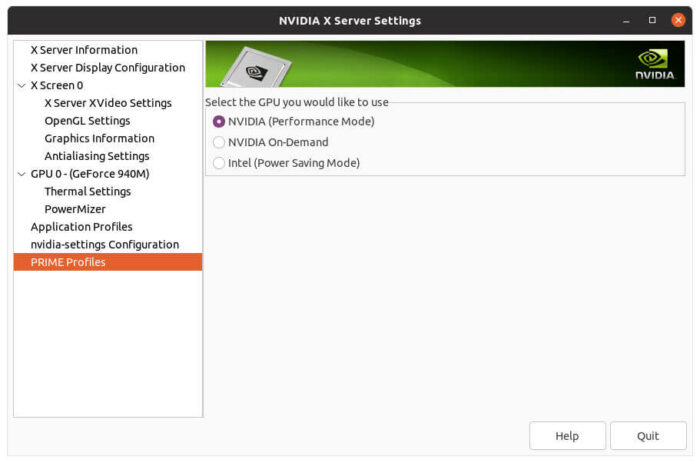The width and height of the screenshot is (700, 463).
Task: Open X Server Display Configuration
Action: coord(108,68)
